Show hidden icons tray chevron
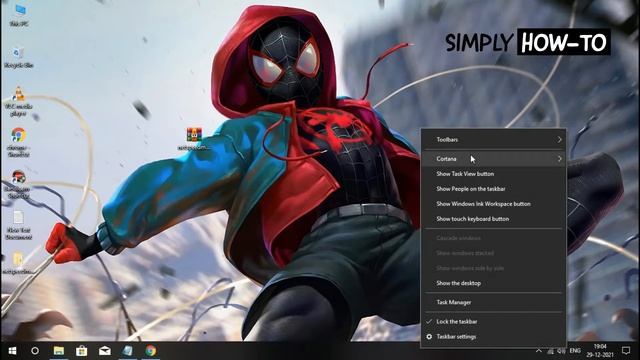Viewport: 640px width, 360px height. 539,351
